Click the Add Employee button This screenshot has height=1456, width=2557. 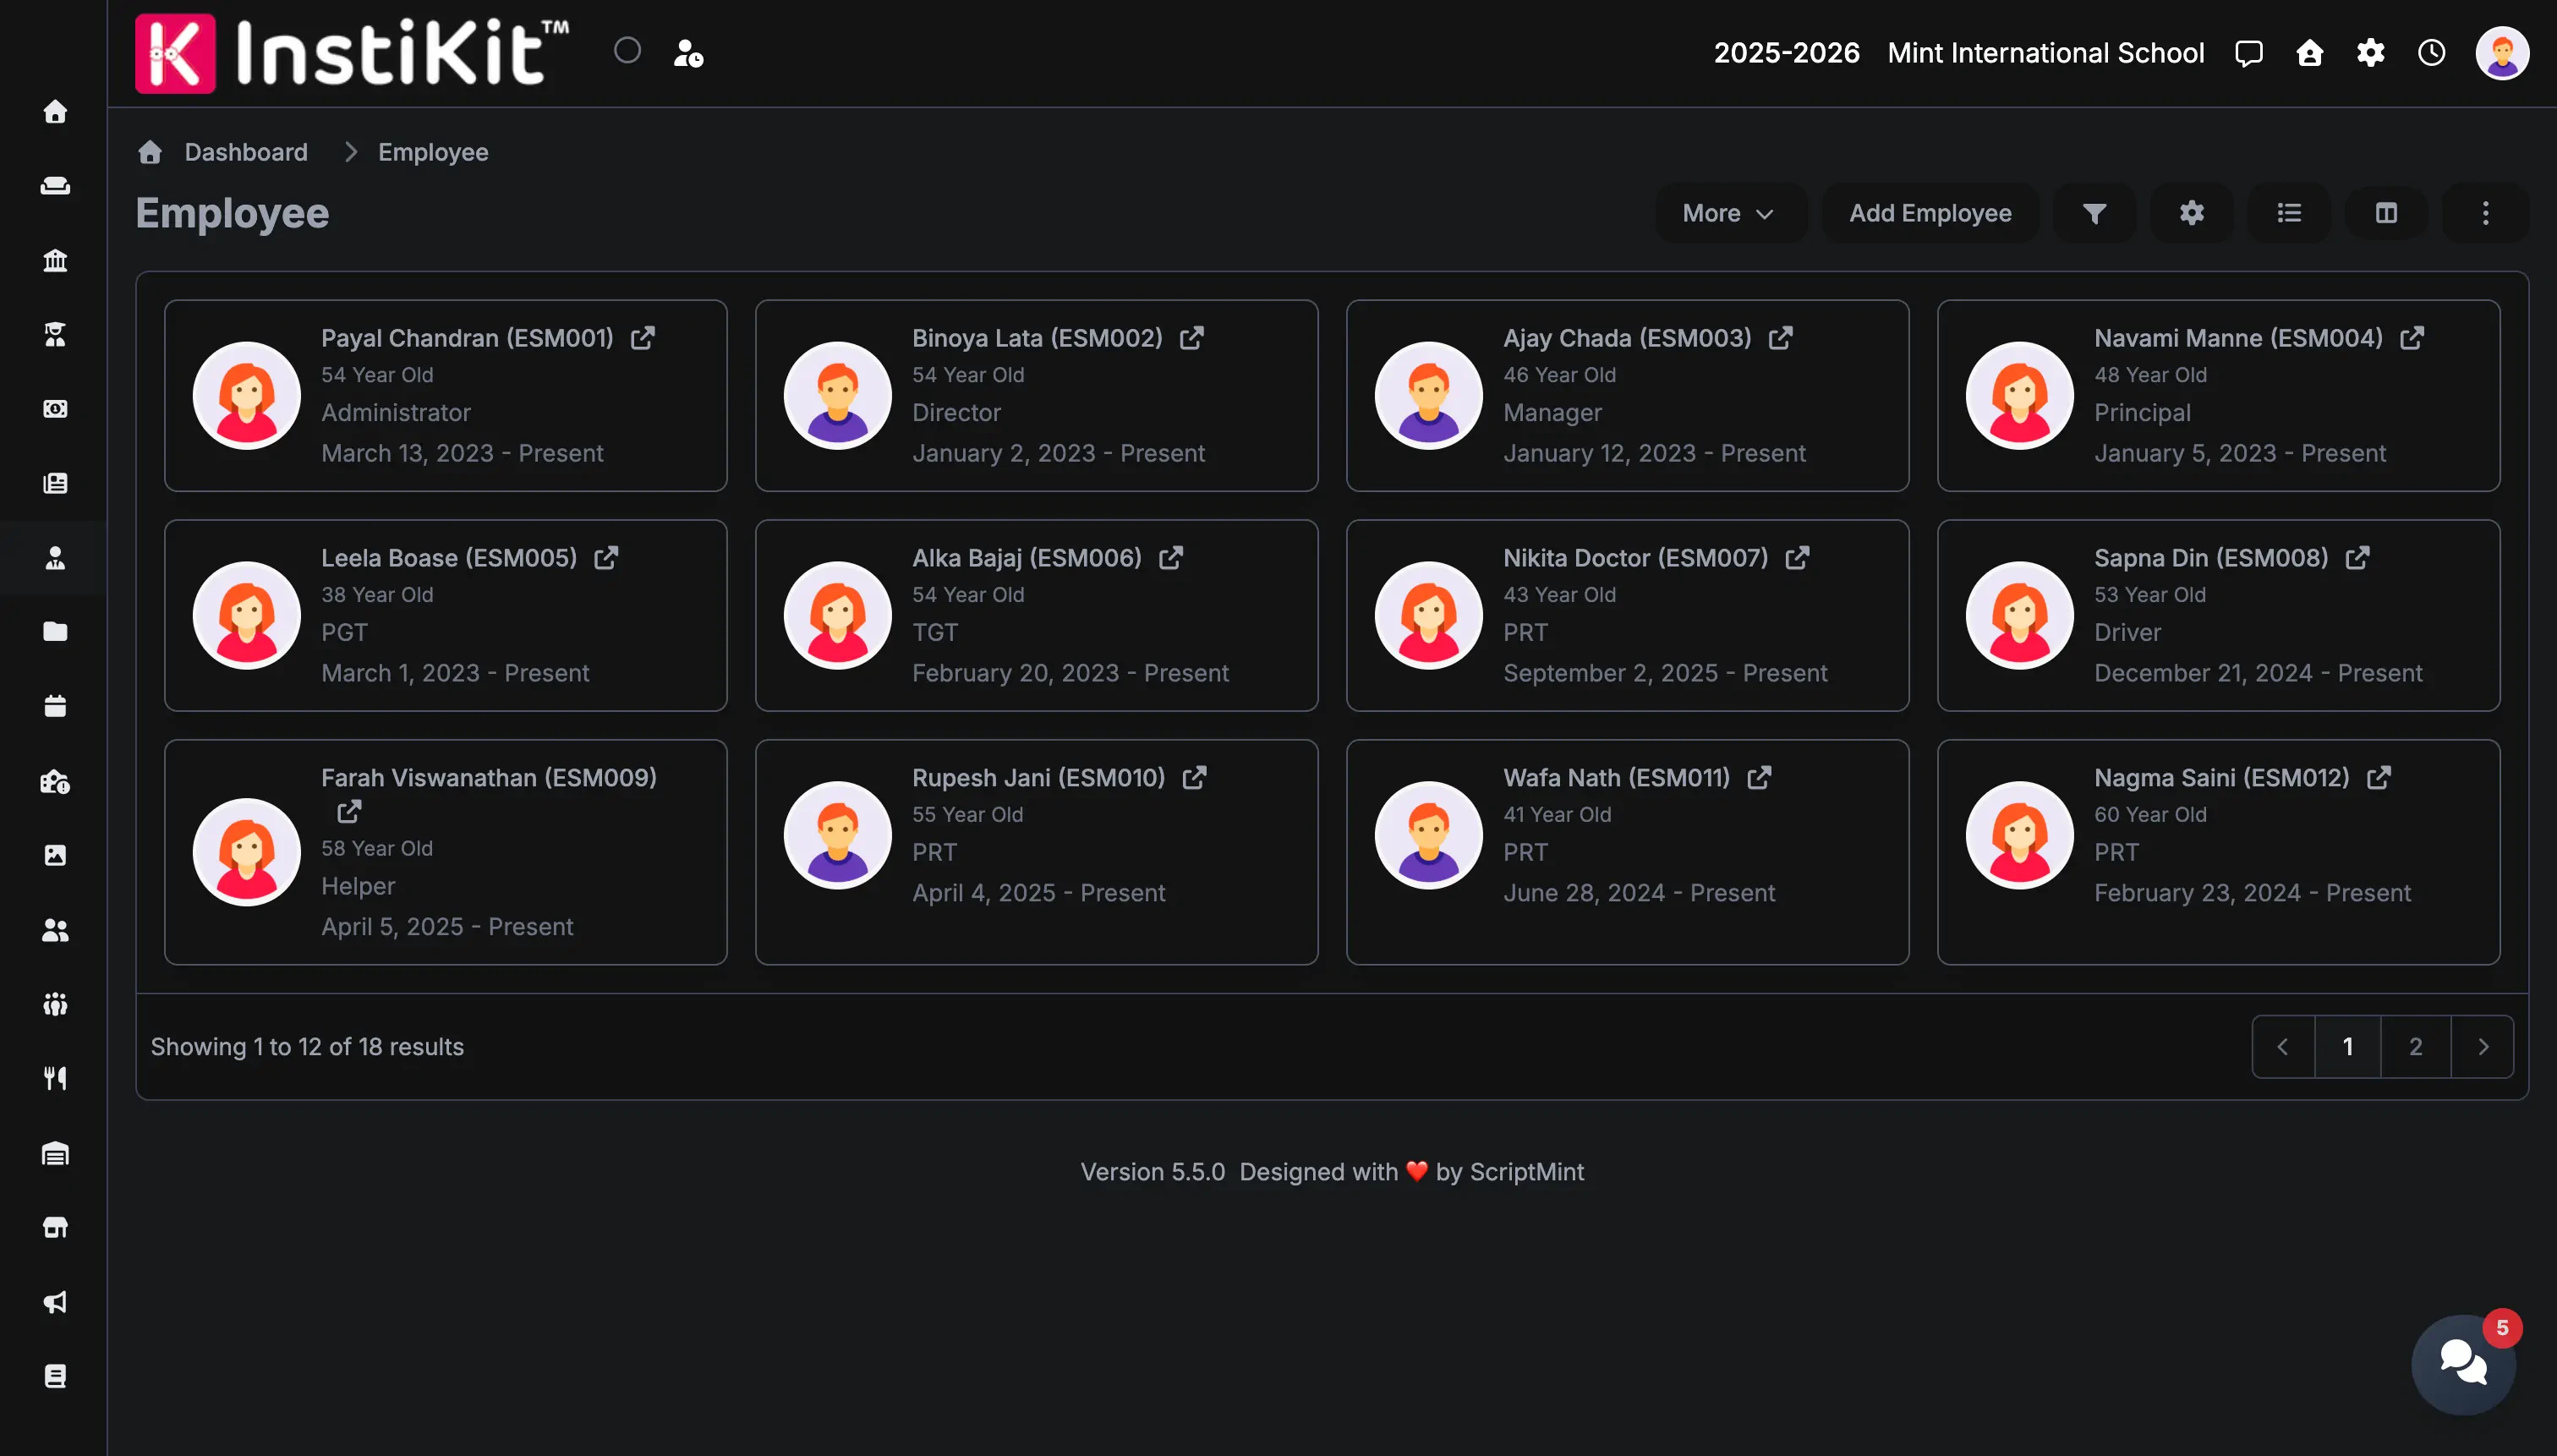tap(1930, 213)
